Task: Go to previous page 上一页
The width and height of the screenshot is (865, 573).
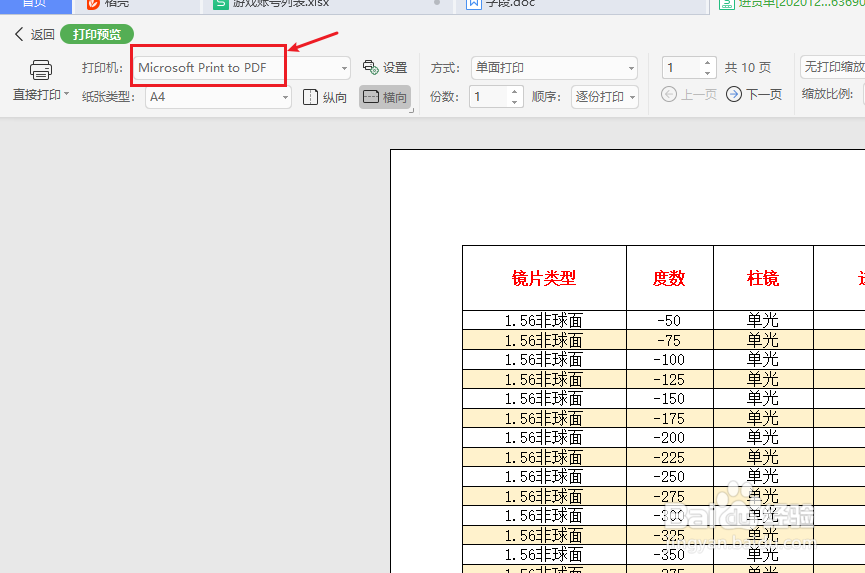Action: pyautogui.click(x=688, y=94)
